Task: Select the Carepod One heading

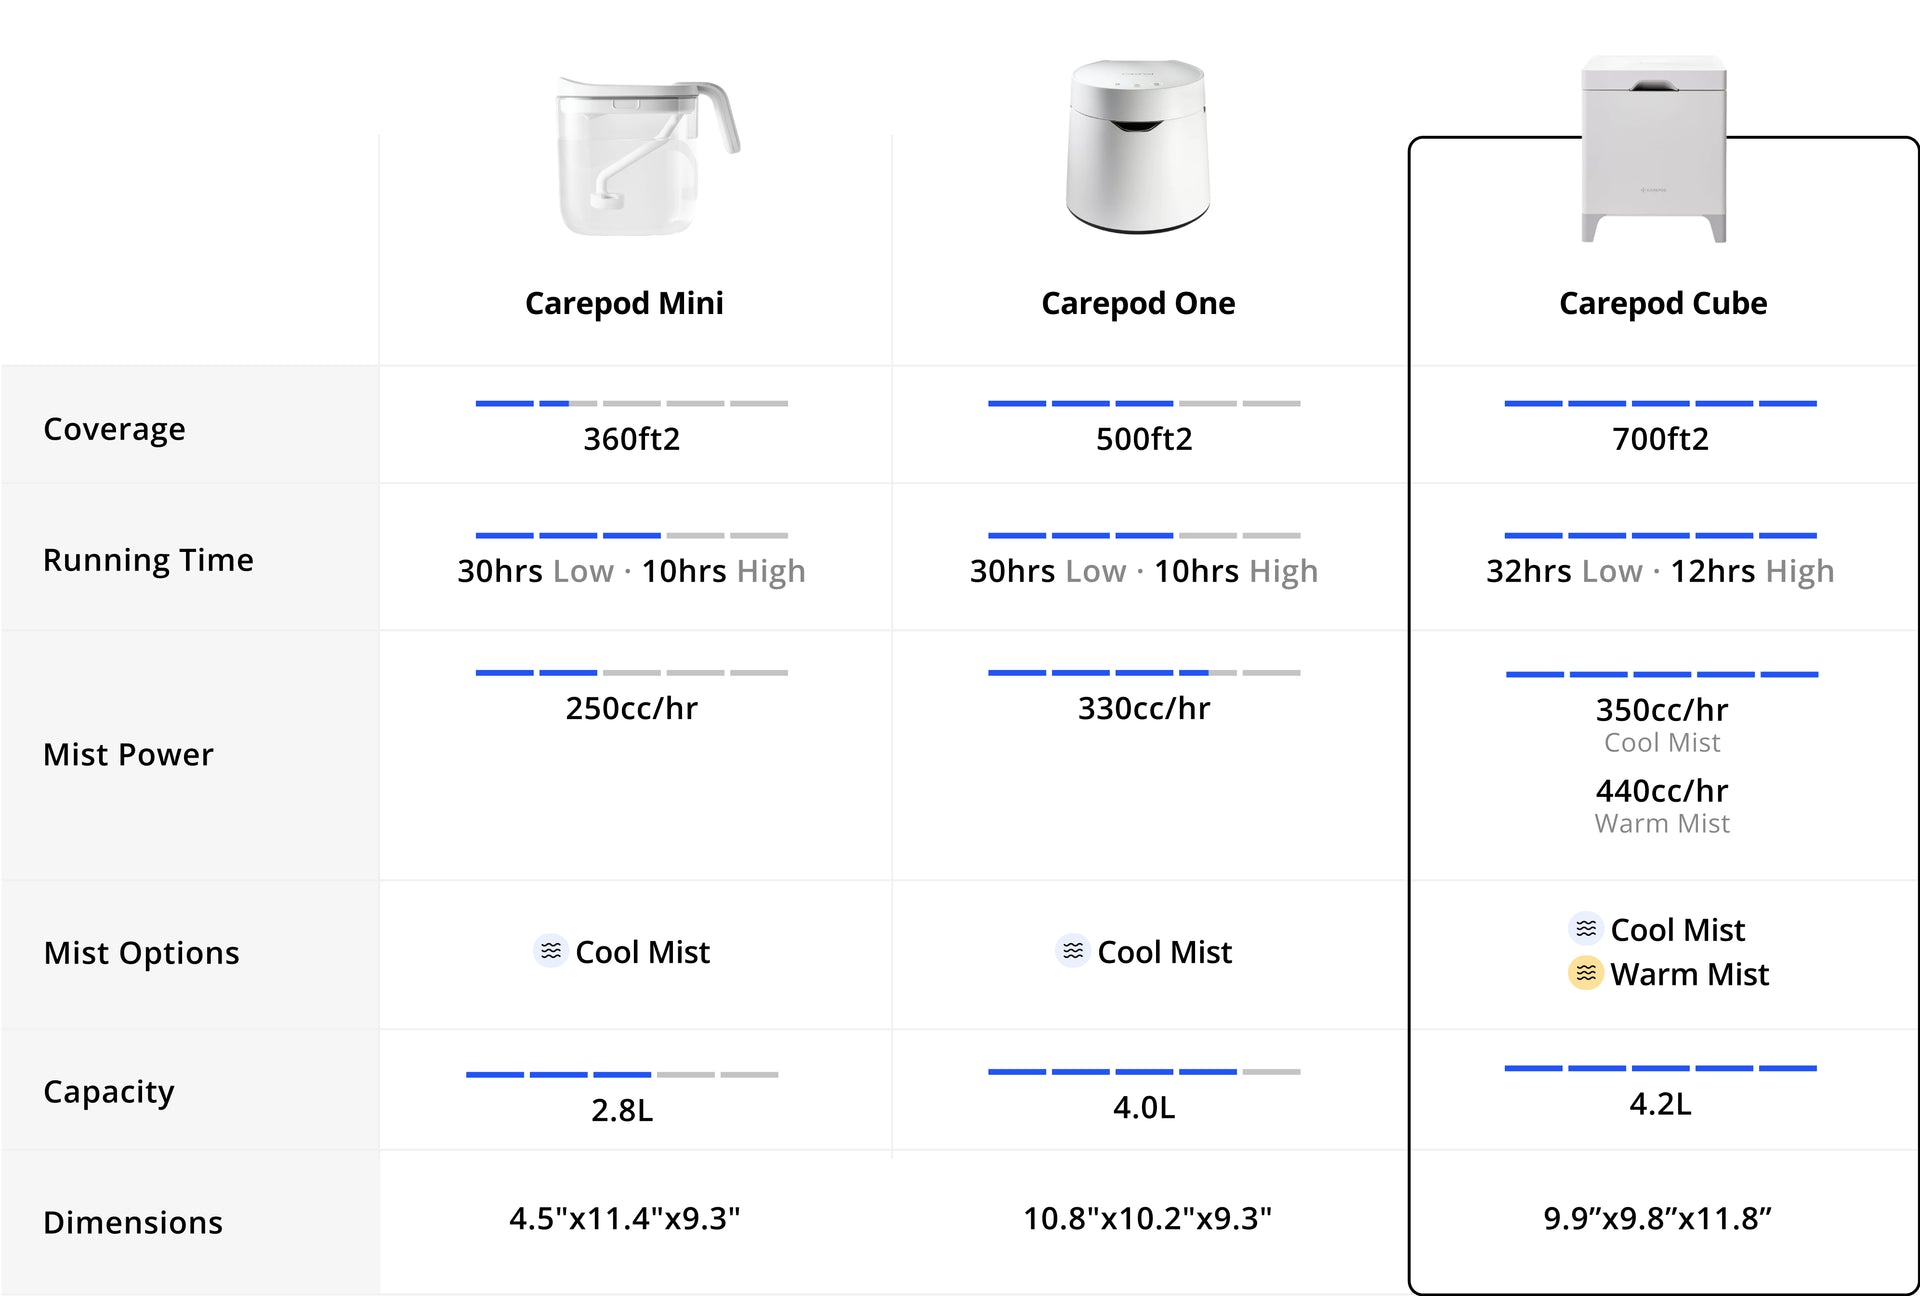Action: click(1138, 303)
